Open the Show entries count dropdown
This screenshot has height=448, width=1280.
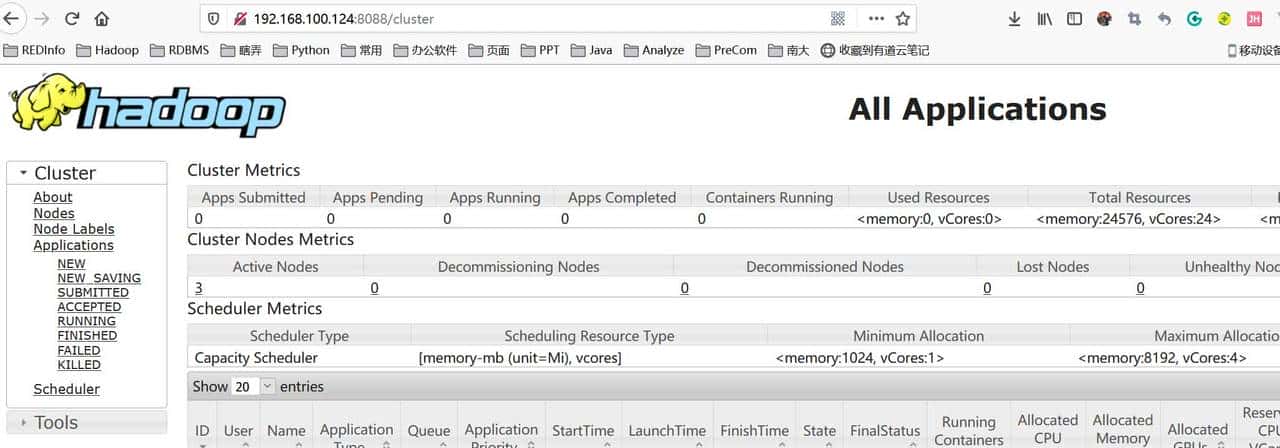(x=253, y=386)
